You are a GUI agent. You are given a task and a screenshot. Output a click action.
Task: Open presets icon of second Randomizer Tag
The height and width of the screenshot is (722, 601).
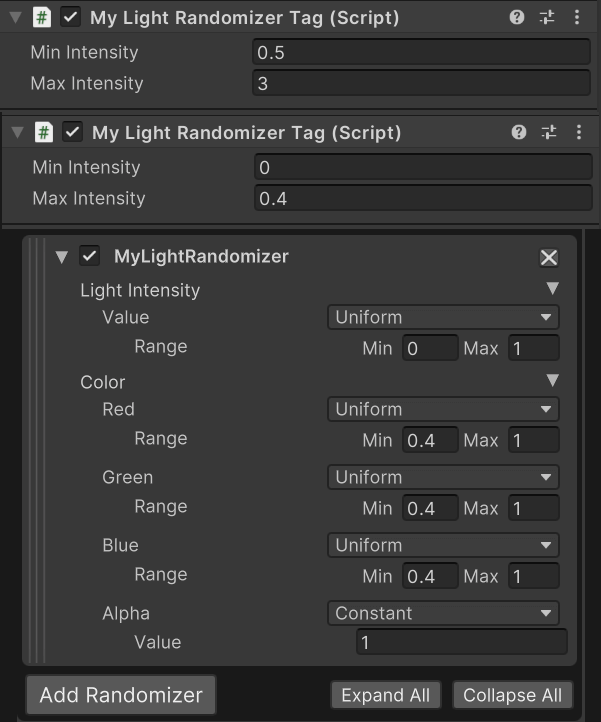(548, 133)
